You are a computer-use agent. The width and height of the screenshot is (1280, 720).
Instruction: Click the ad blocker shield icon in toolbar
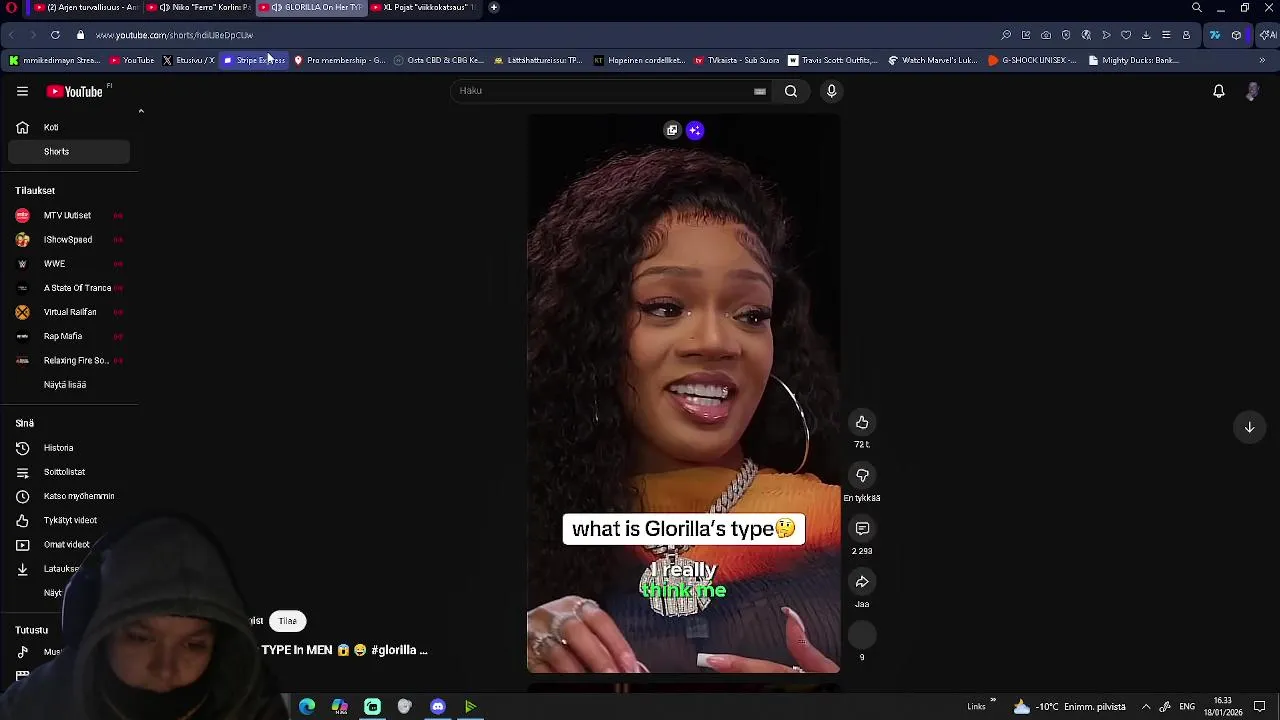point(1066,35)
